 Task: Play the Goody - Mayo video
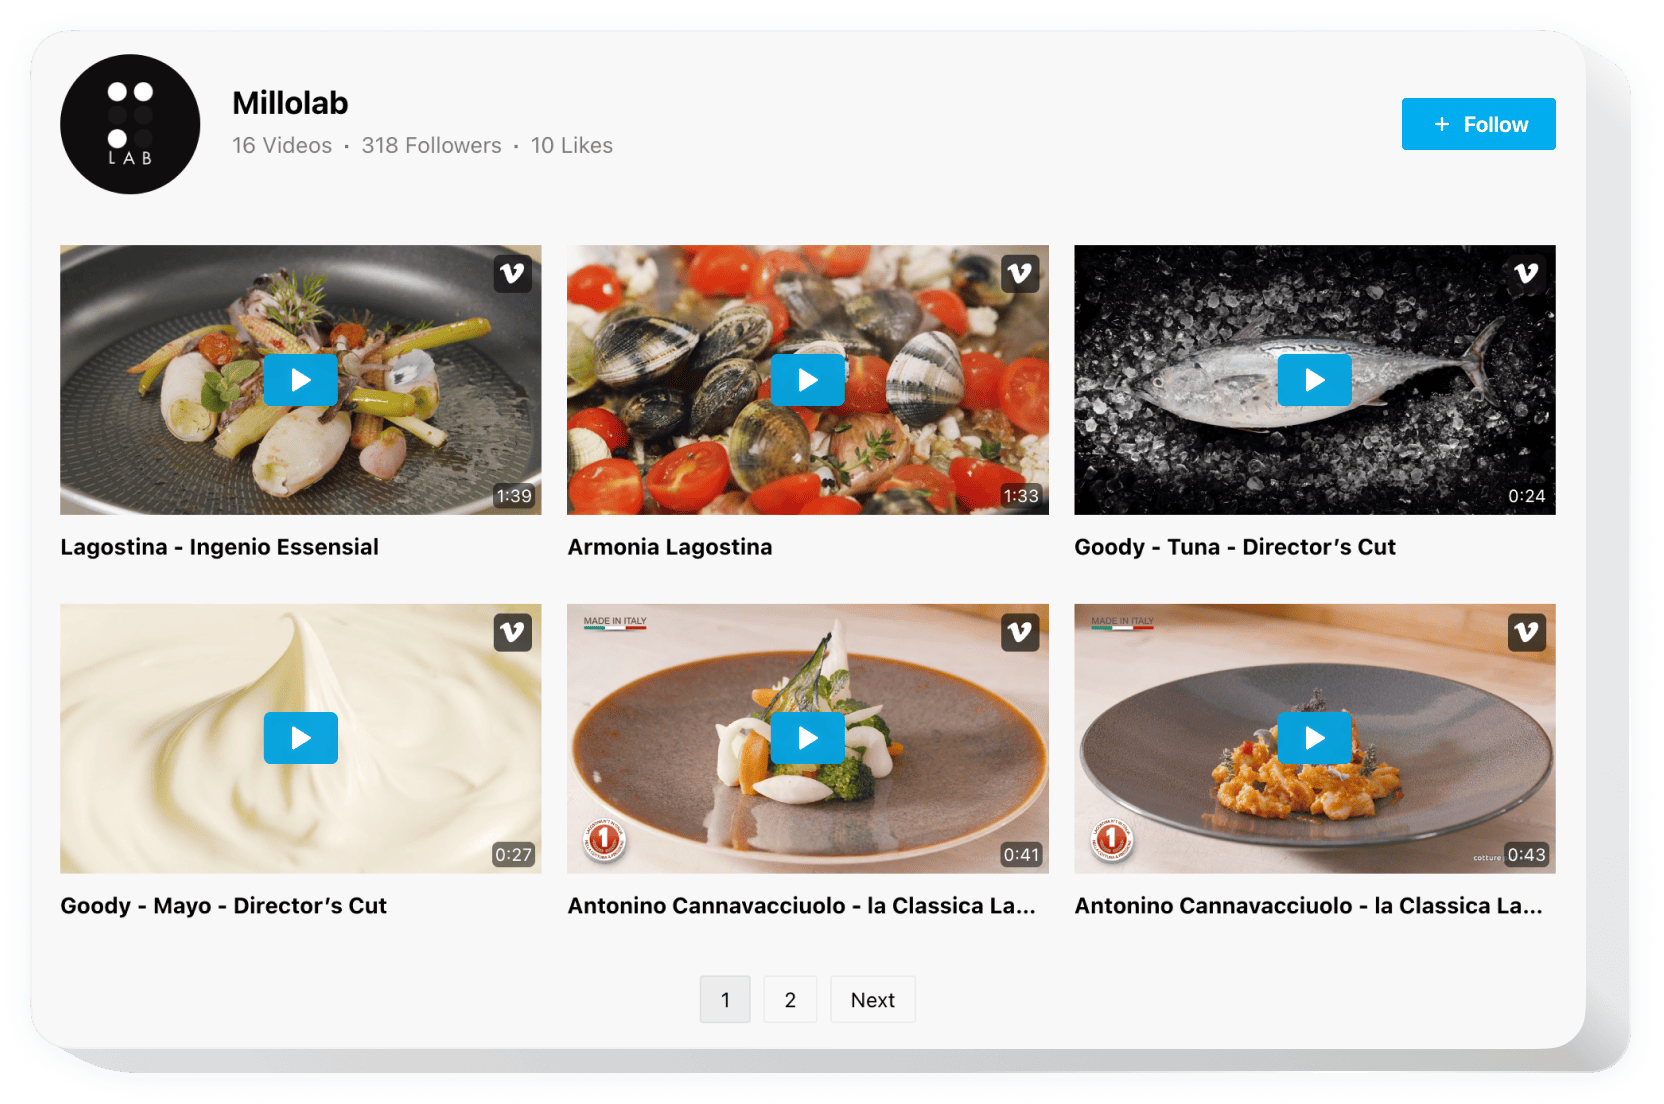[300, 738]
